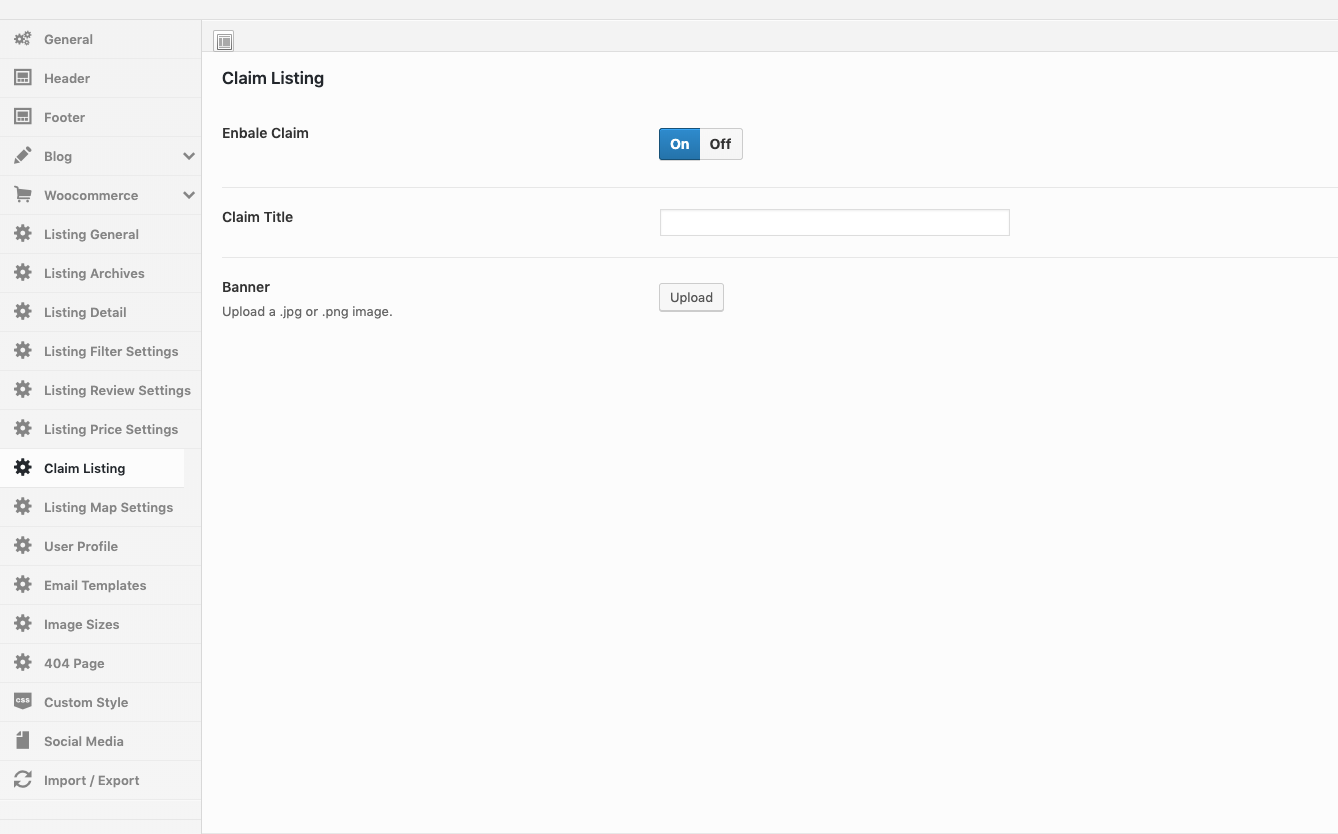Switch Enable Claim to Off

tap(720, 144)
